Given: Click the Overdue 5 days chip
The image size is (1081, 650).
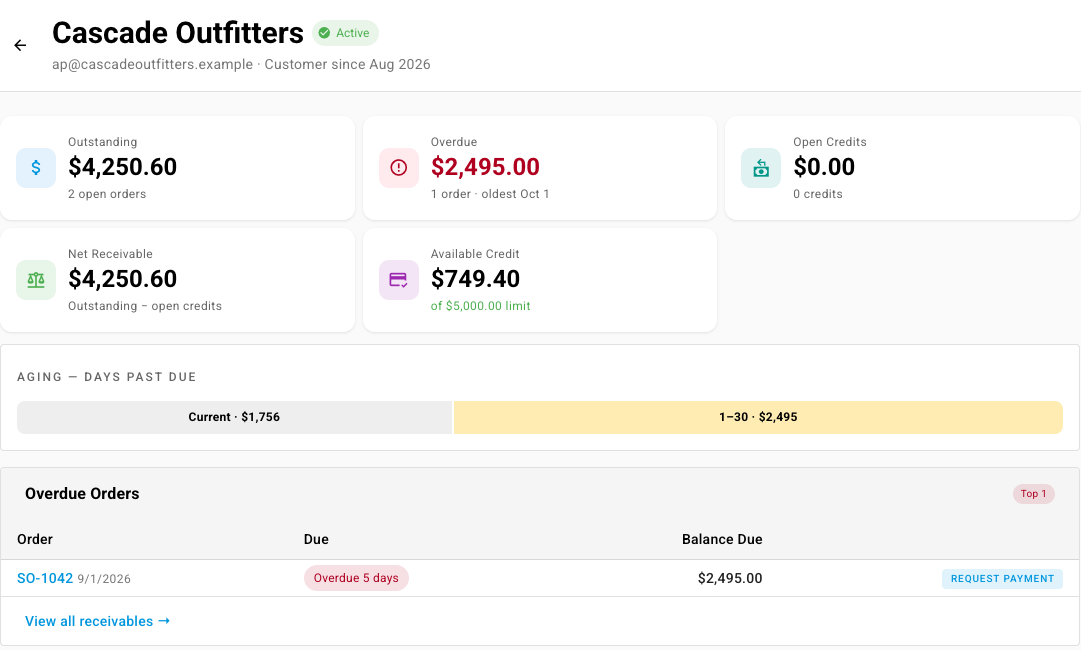Looking at the screenshot, I should pyautogui.click(x=356, y=578).
